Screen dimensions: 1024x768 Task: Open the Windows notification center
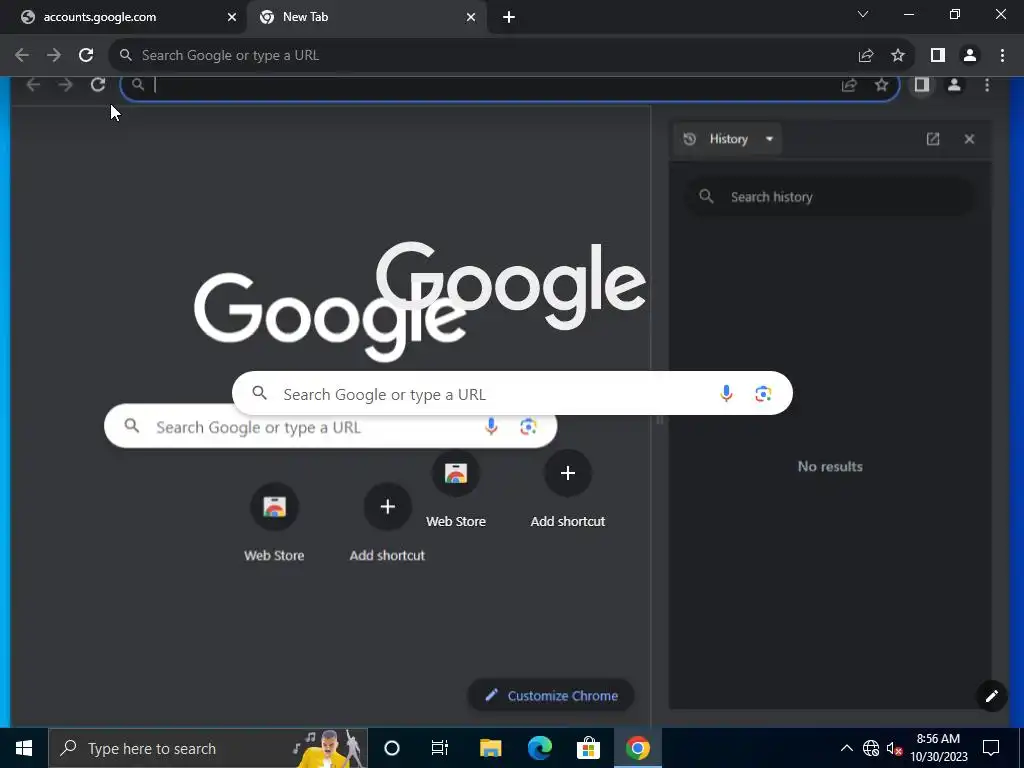991,748
